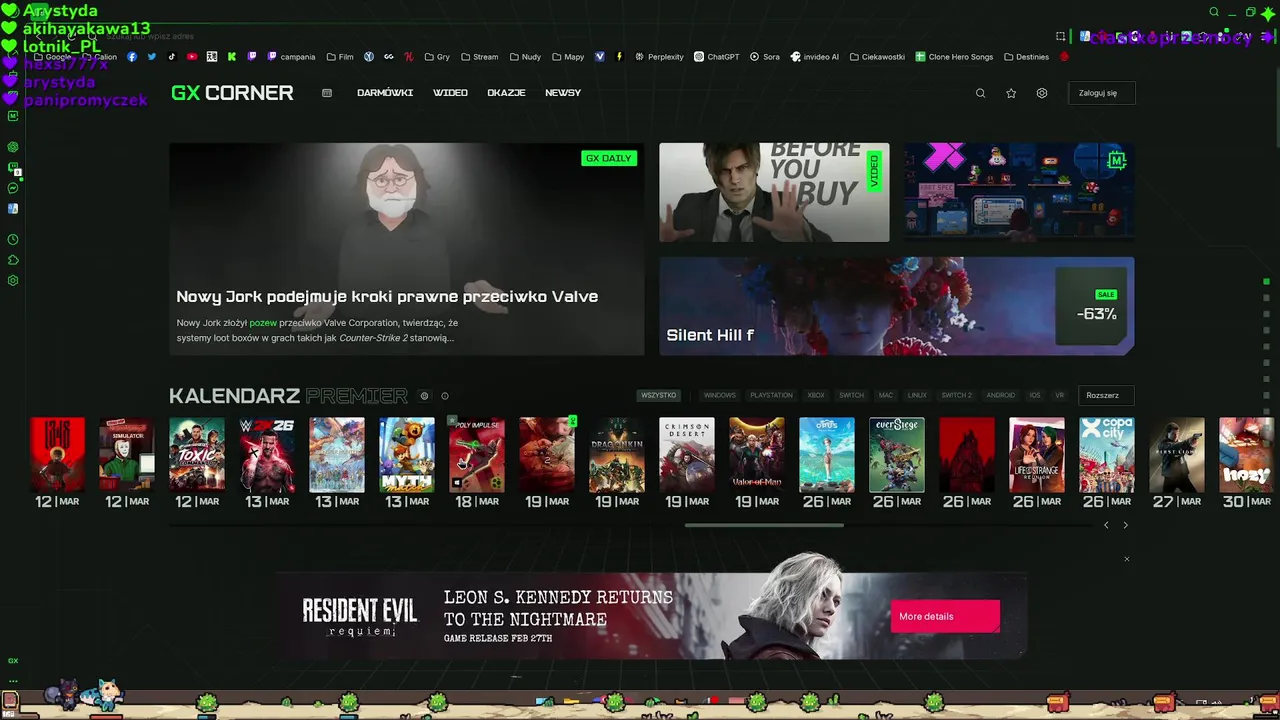
Task: Open the Gry bookmarks folder
Action: pos(437,57)
